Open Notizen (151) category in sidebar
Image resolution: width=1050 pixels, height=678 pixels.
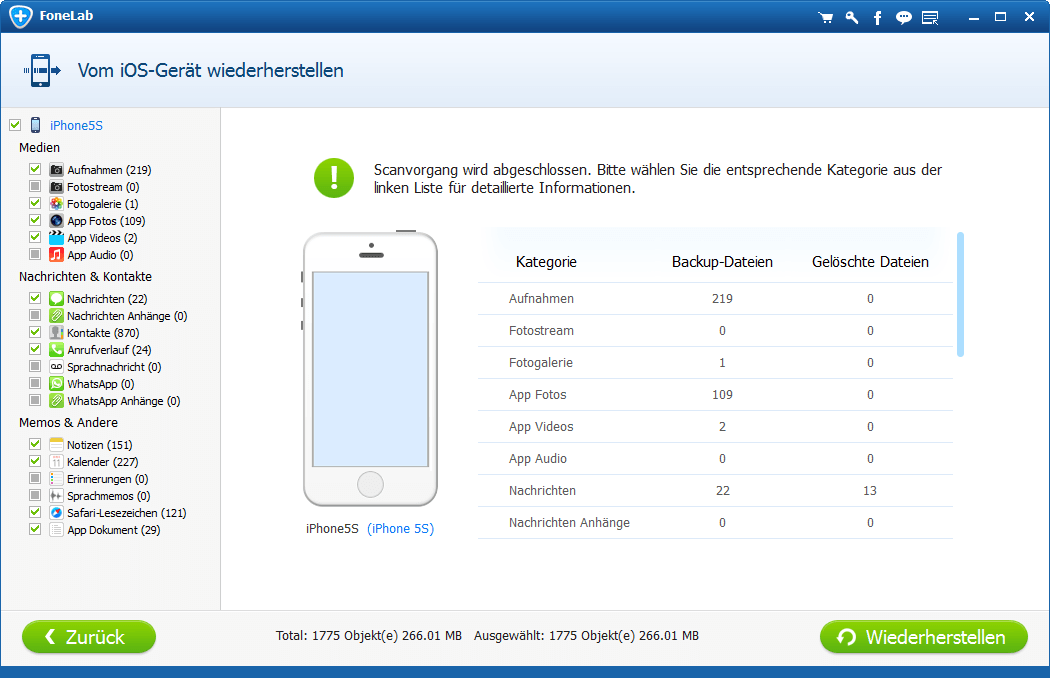click(x=99, y=445)
